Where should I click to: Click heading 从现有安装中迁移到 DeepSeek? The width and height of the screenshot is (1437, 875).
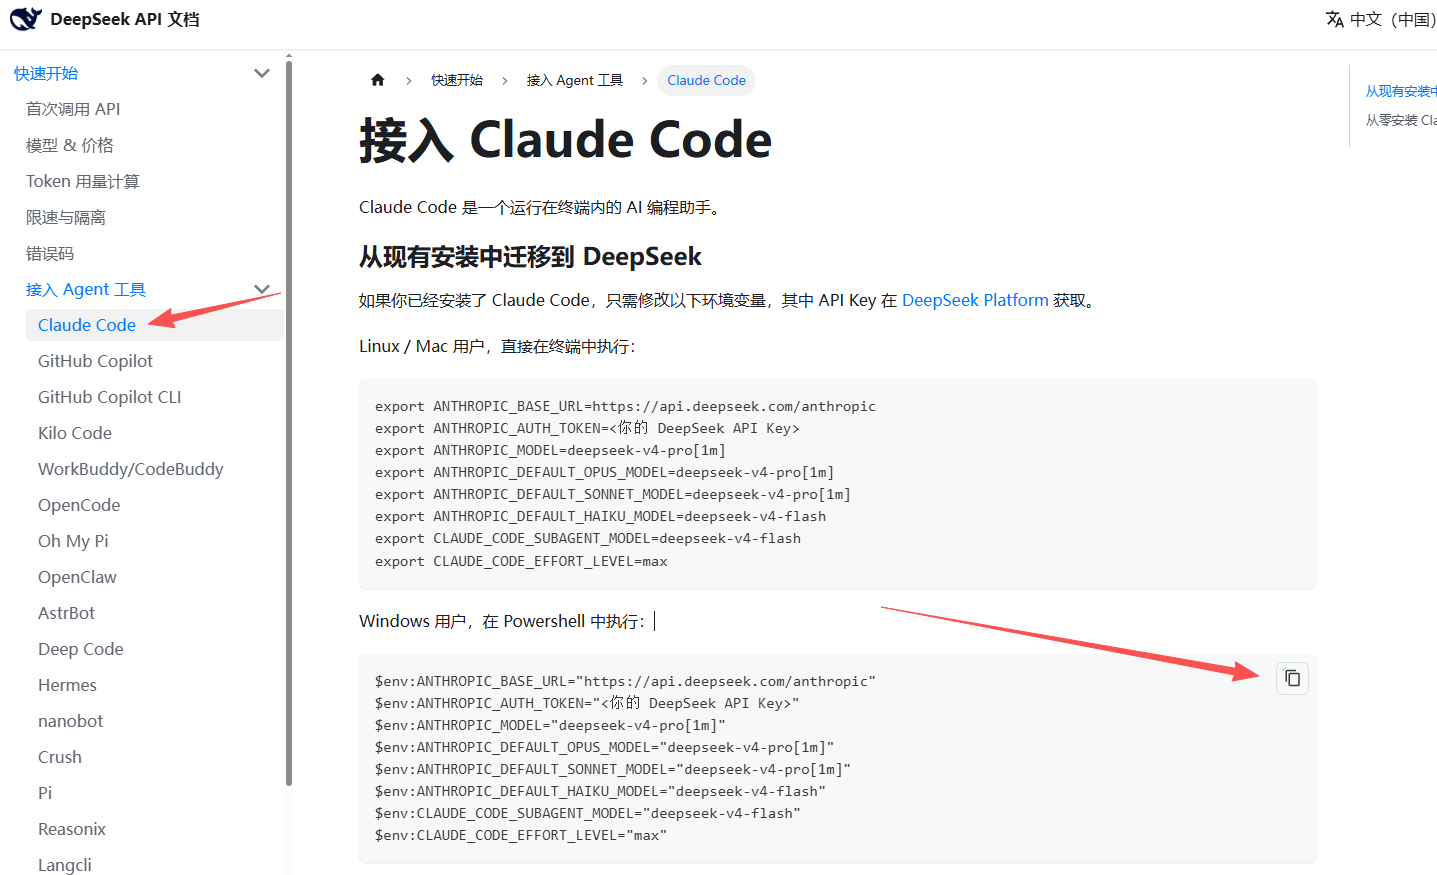point(530,257)
